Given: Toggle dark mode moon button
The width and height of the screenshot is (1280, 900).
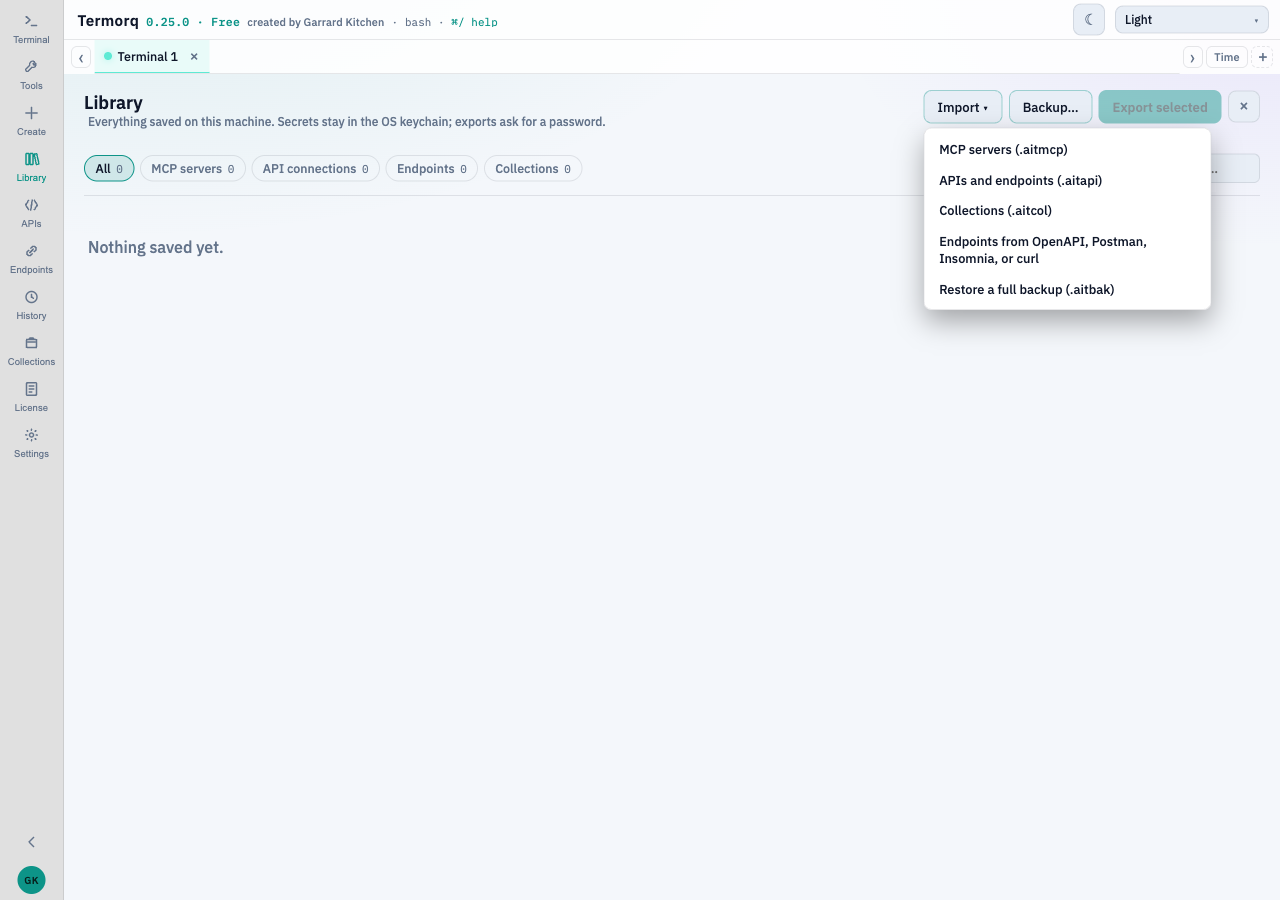Looking at the screenshot, I should pos(1089,19).
